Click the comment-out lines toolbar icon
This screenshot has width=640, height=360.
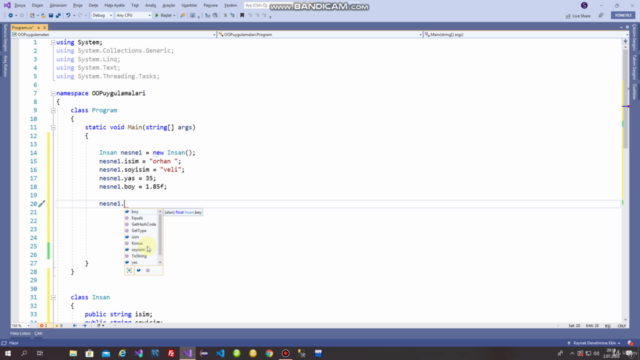point(225,16)
